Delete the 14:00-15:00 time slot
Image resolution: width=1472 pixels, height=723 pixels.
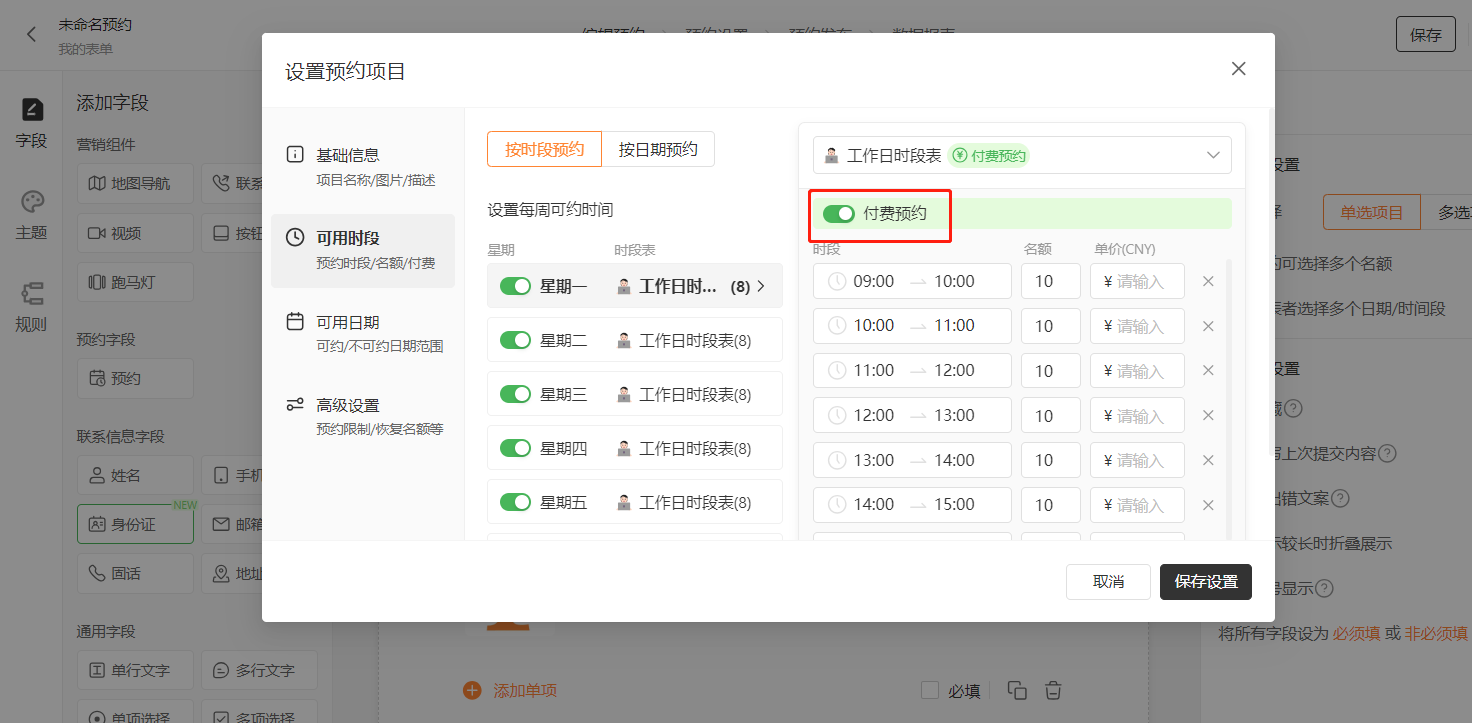[1208, 505]
